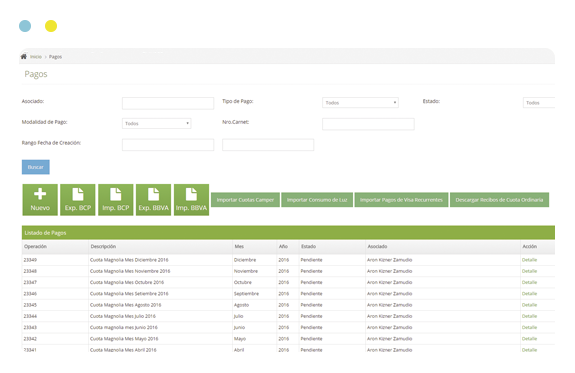Focus the Nro.Carnet input field

tap(368, 124)
